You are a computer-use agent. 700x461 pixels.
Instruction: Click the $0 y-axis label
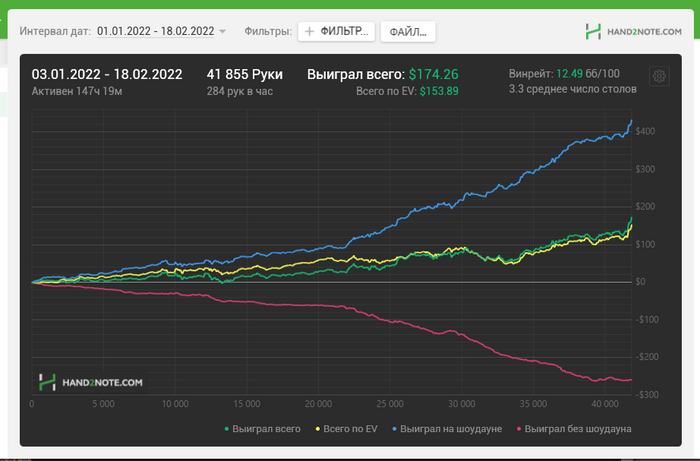pos(640,282)
